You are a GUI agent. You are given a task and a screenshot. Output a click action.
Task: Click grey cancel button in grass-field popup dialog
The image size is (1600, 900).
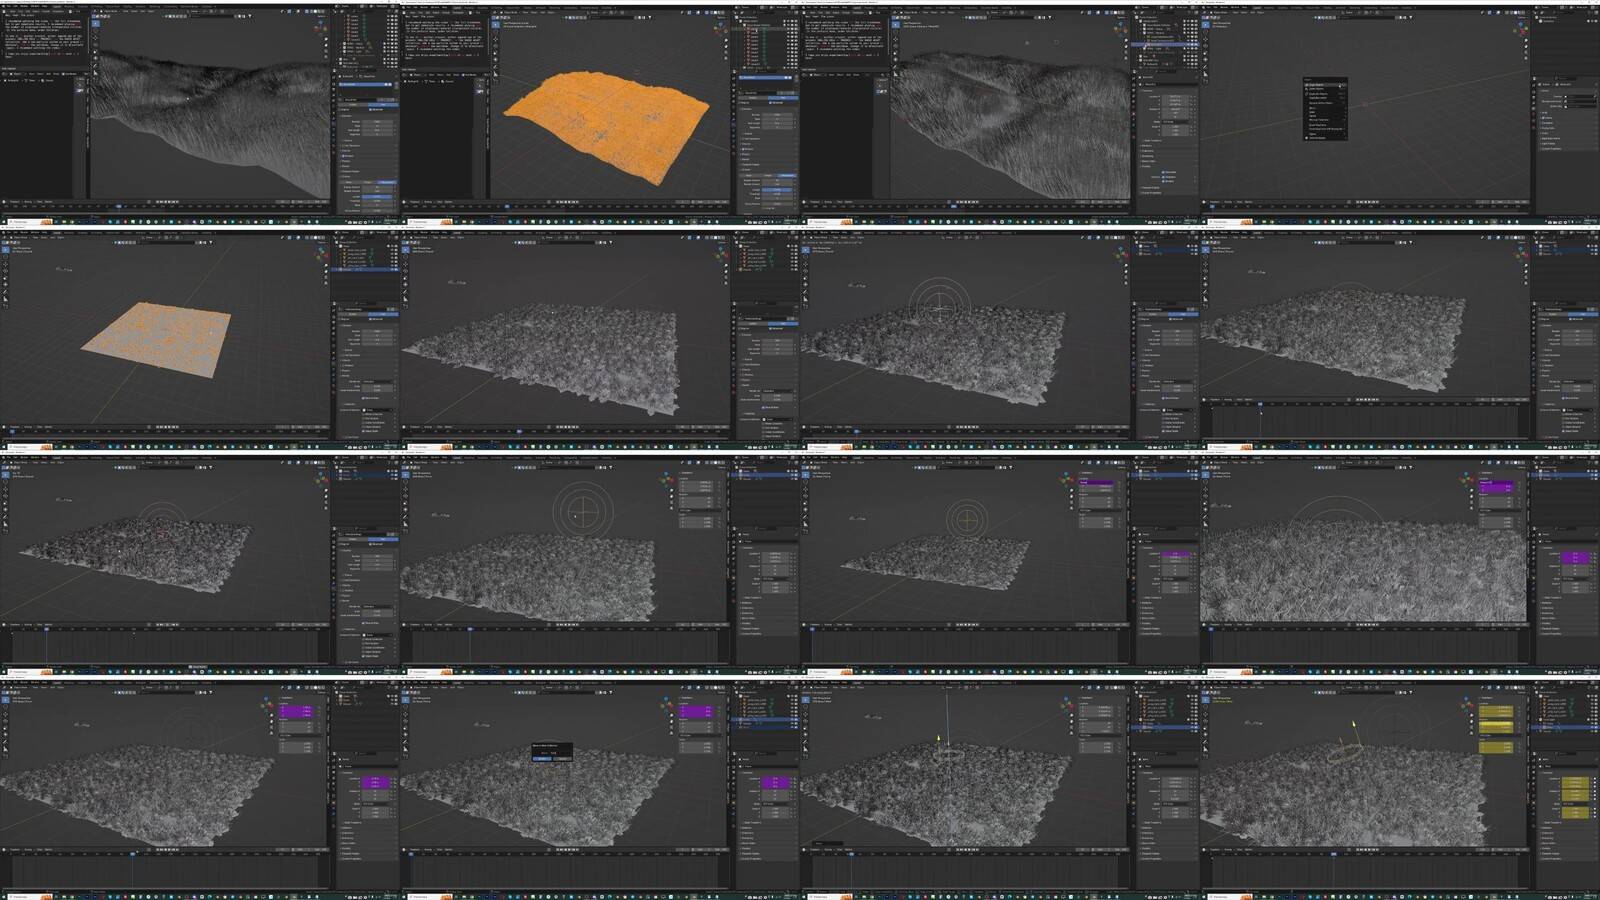562,758
